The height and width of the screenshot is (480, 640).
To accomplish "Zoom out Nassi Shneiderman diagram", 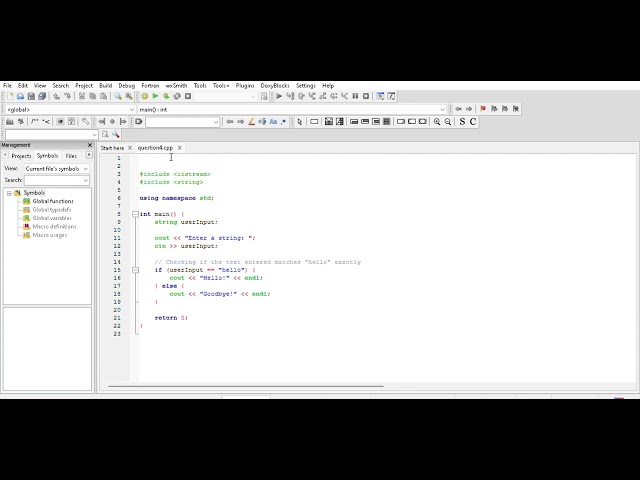I will (x=448, y=122).
